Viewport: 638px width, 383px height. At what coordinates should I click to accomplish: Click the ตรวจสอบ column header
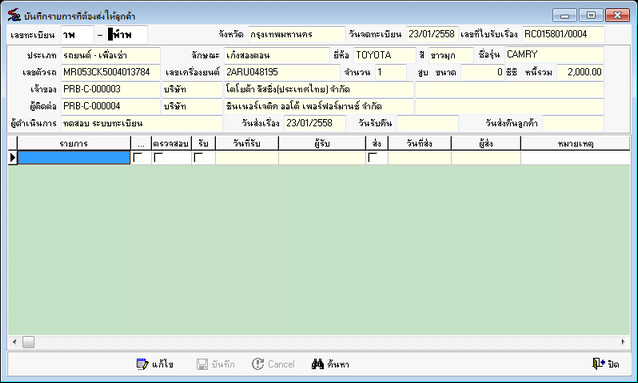(x=171, y=143)
